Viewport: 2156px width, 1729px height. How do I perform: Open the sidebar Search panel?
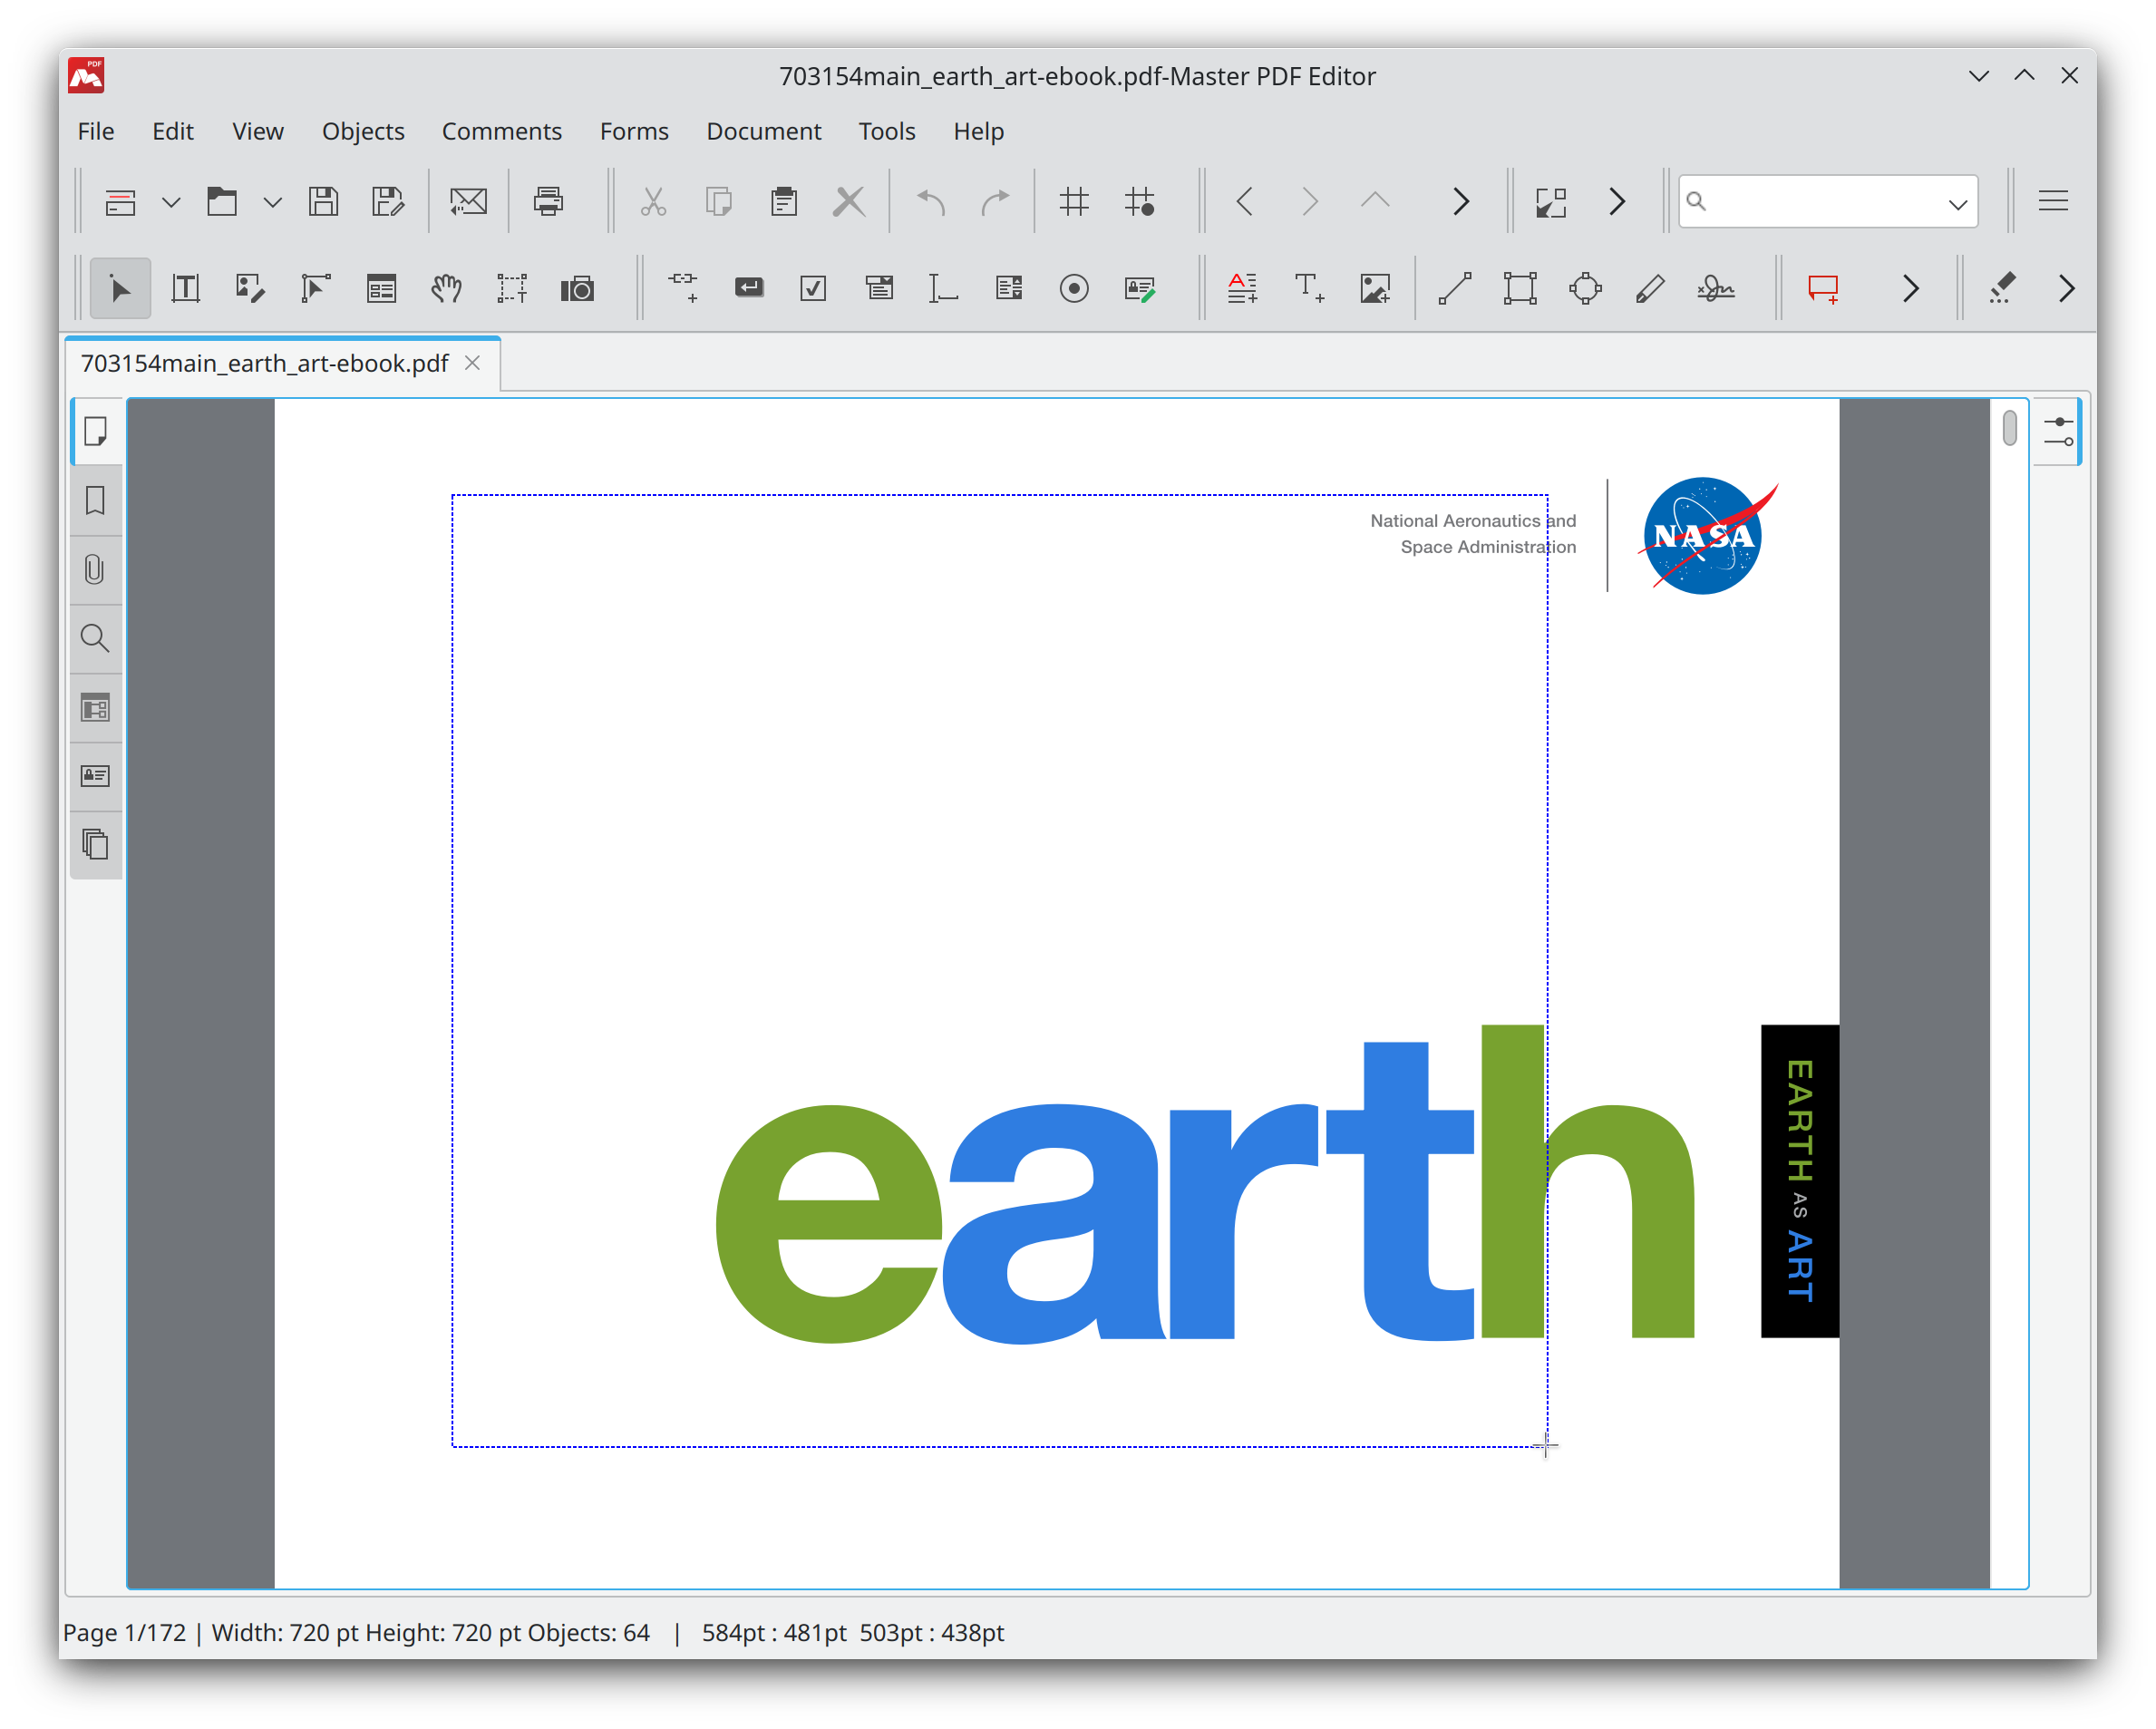96,638
